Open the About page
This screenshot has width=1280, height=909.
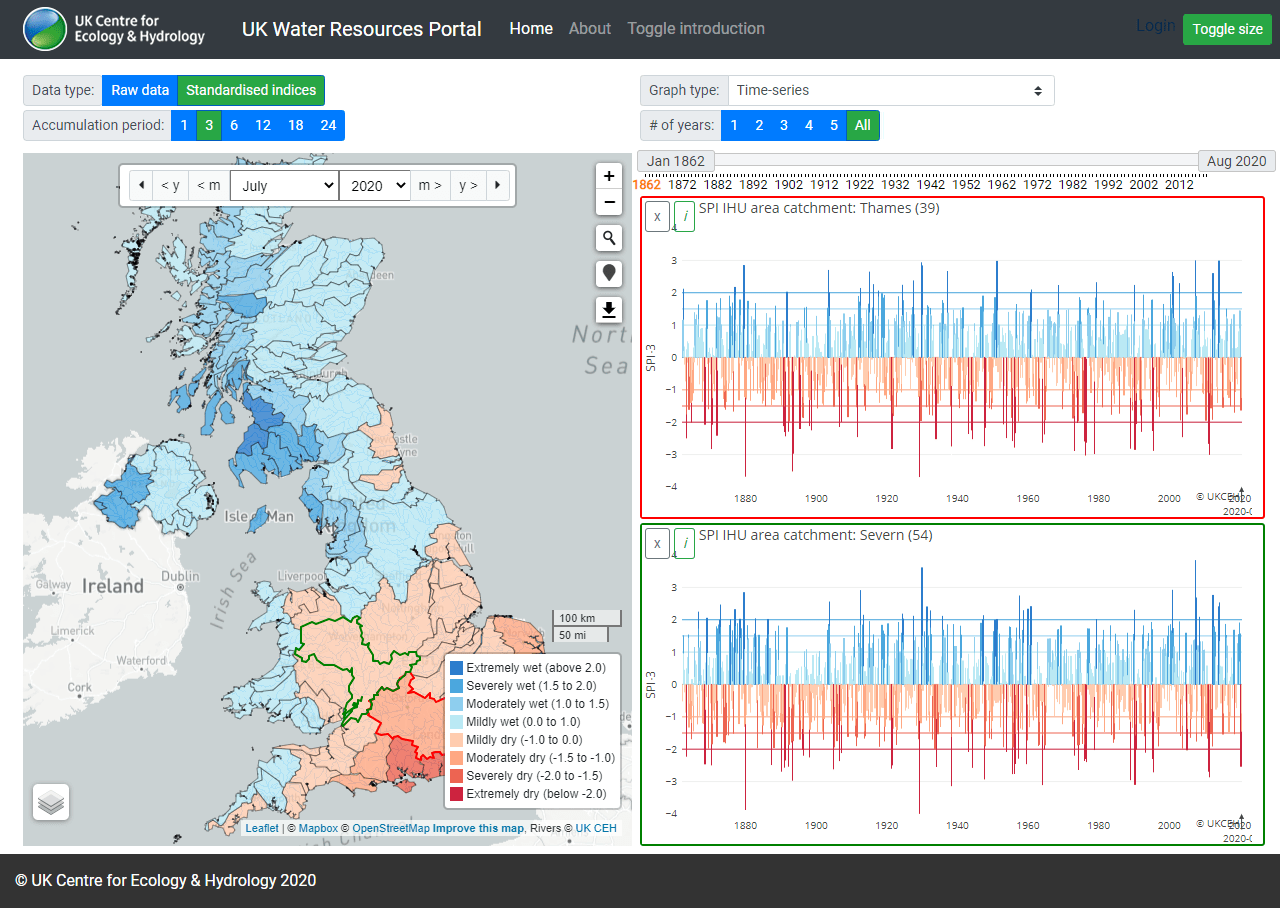coord(590,28)
